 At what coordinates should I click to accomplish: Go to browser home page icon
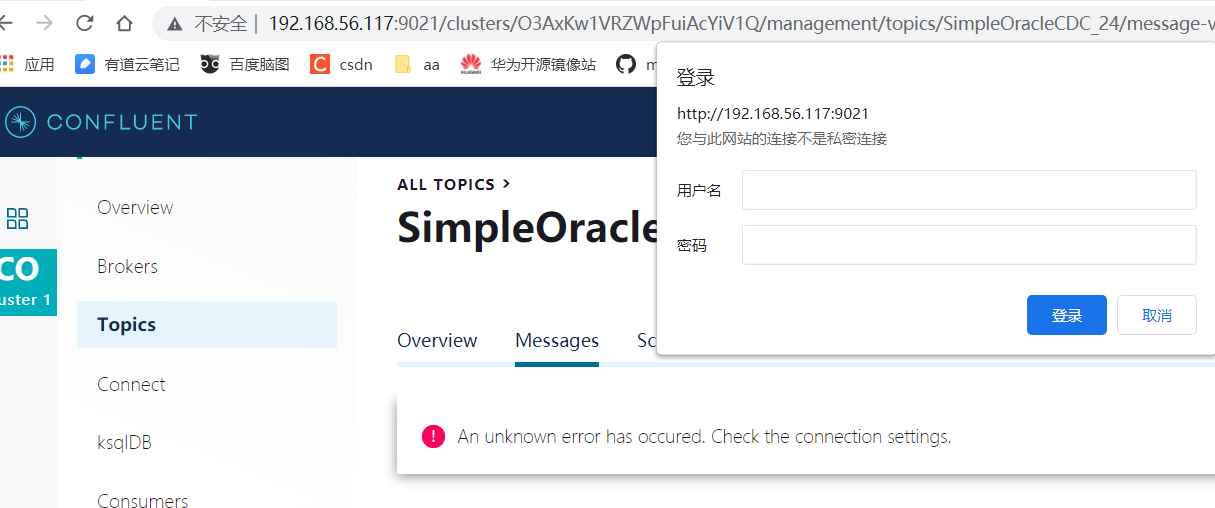pos(124,23)
